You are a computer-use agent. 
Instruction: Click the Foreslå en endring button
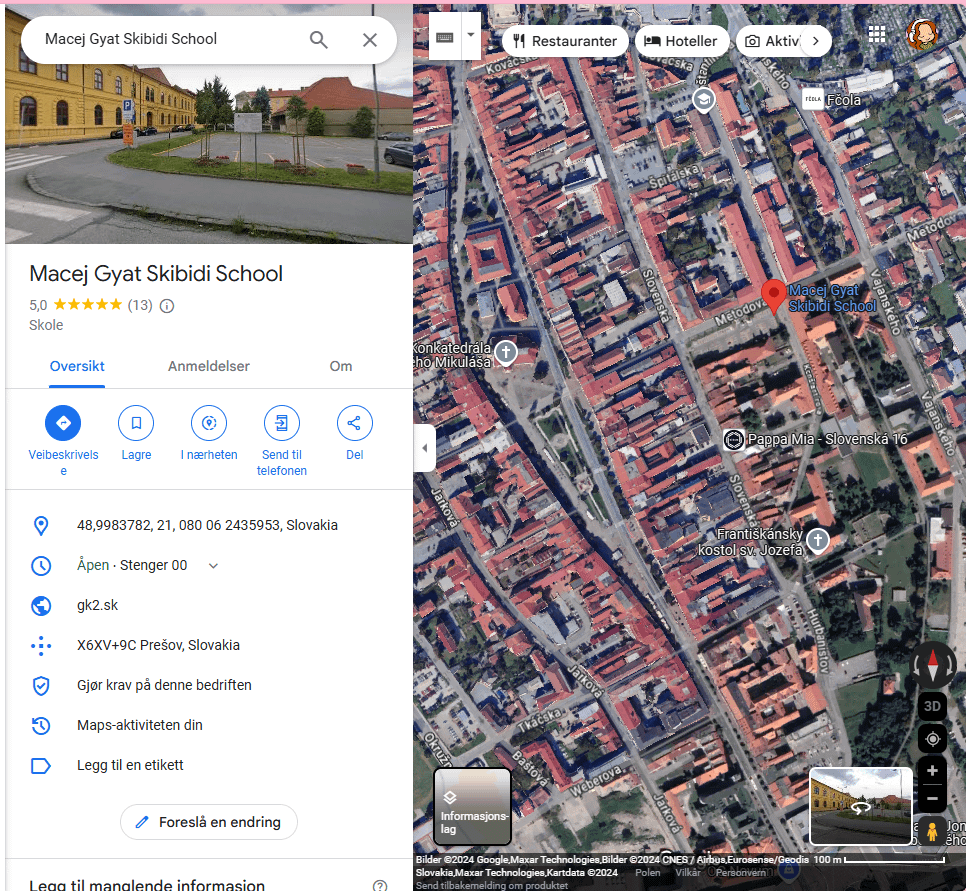pos(209,822)
